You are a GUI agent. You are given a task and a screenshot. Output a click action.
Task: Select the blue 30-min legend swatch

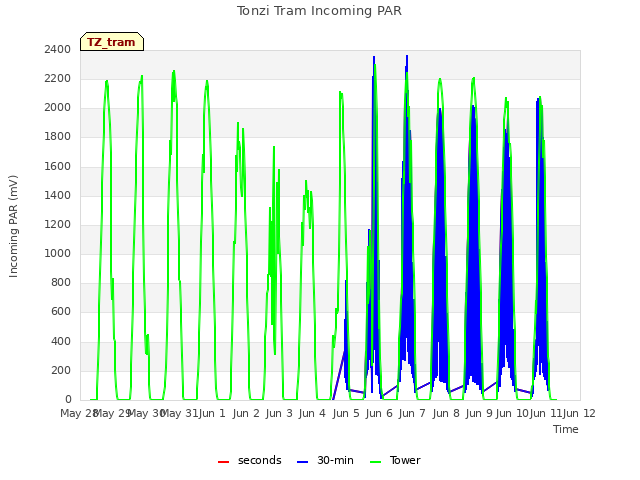pyautogui.click(x=302, y=462)
